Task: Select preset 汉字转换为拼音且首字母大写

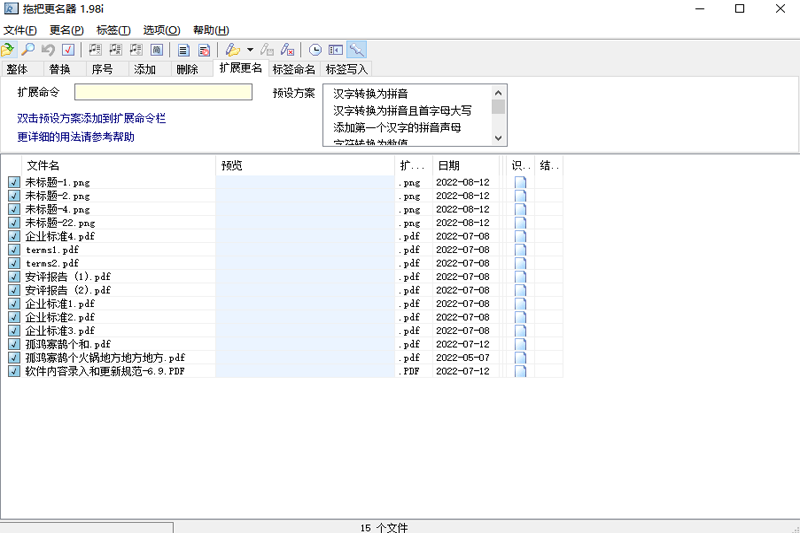Action: [x=402, y=111]
